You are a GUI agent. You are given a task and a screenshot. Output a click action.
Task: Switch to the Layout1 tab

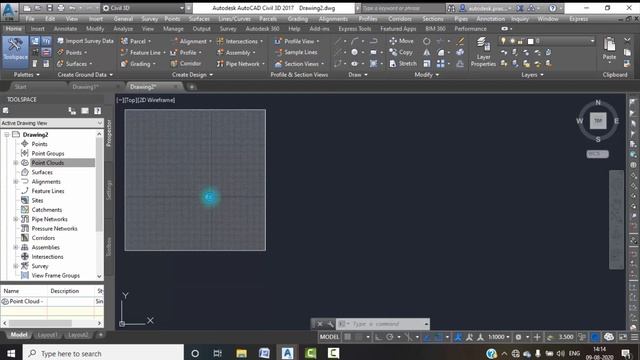47,335
